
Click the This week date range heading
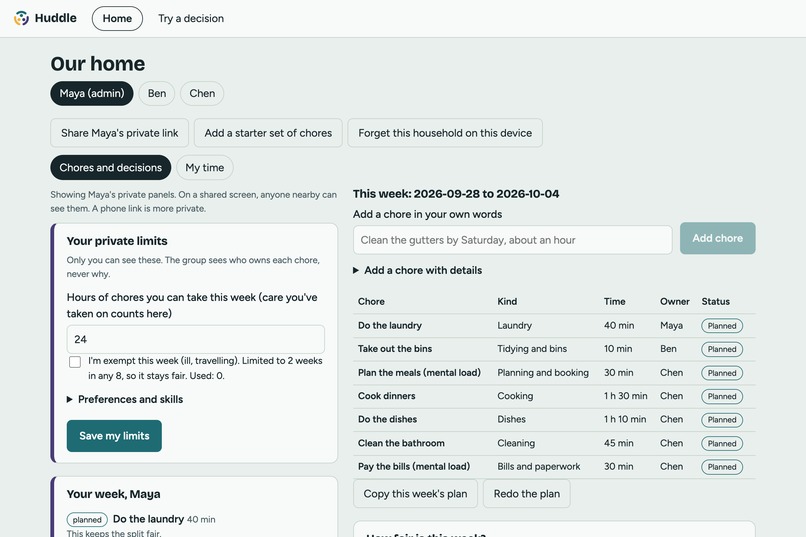click(456, 194)
